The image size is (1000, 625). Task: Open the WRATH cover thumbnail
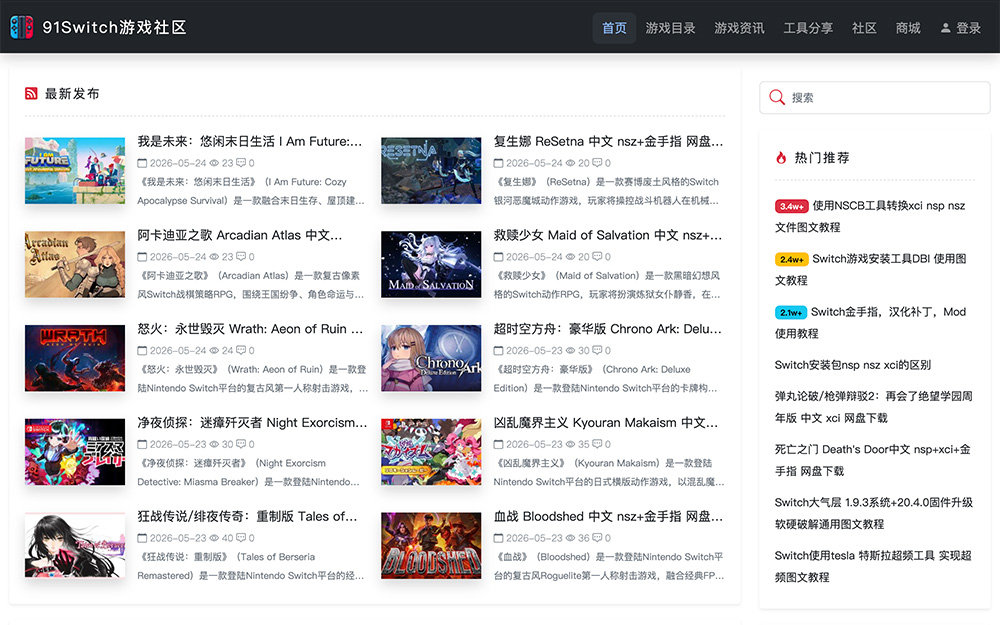pos(75,358)
